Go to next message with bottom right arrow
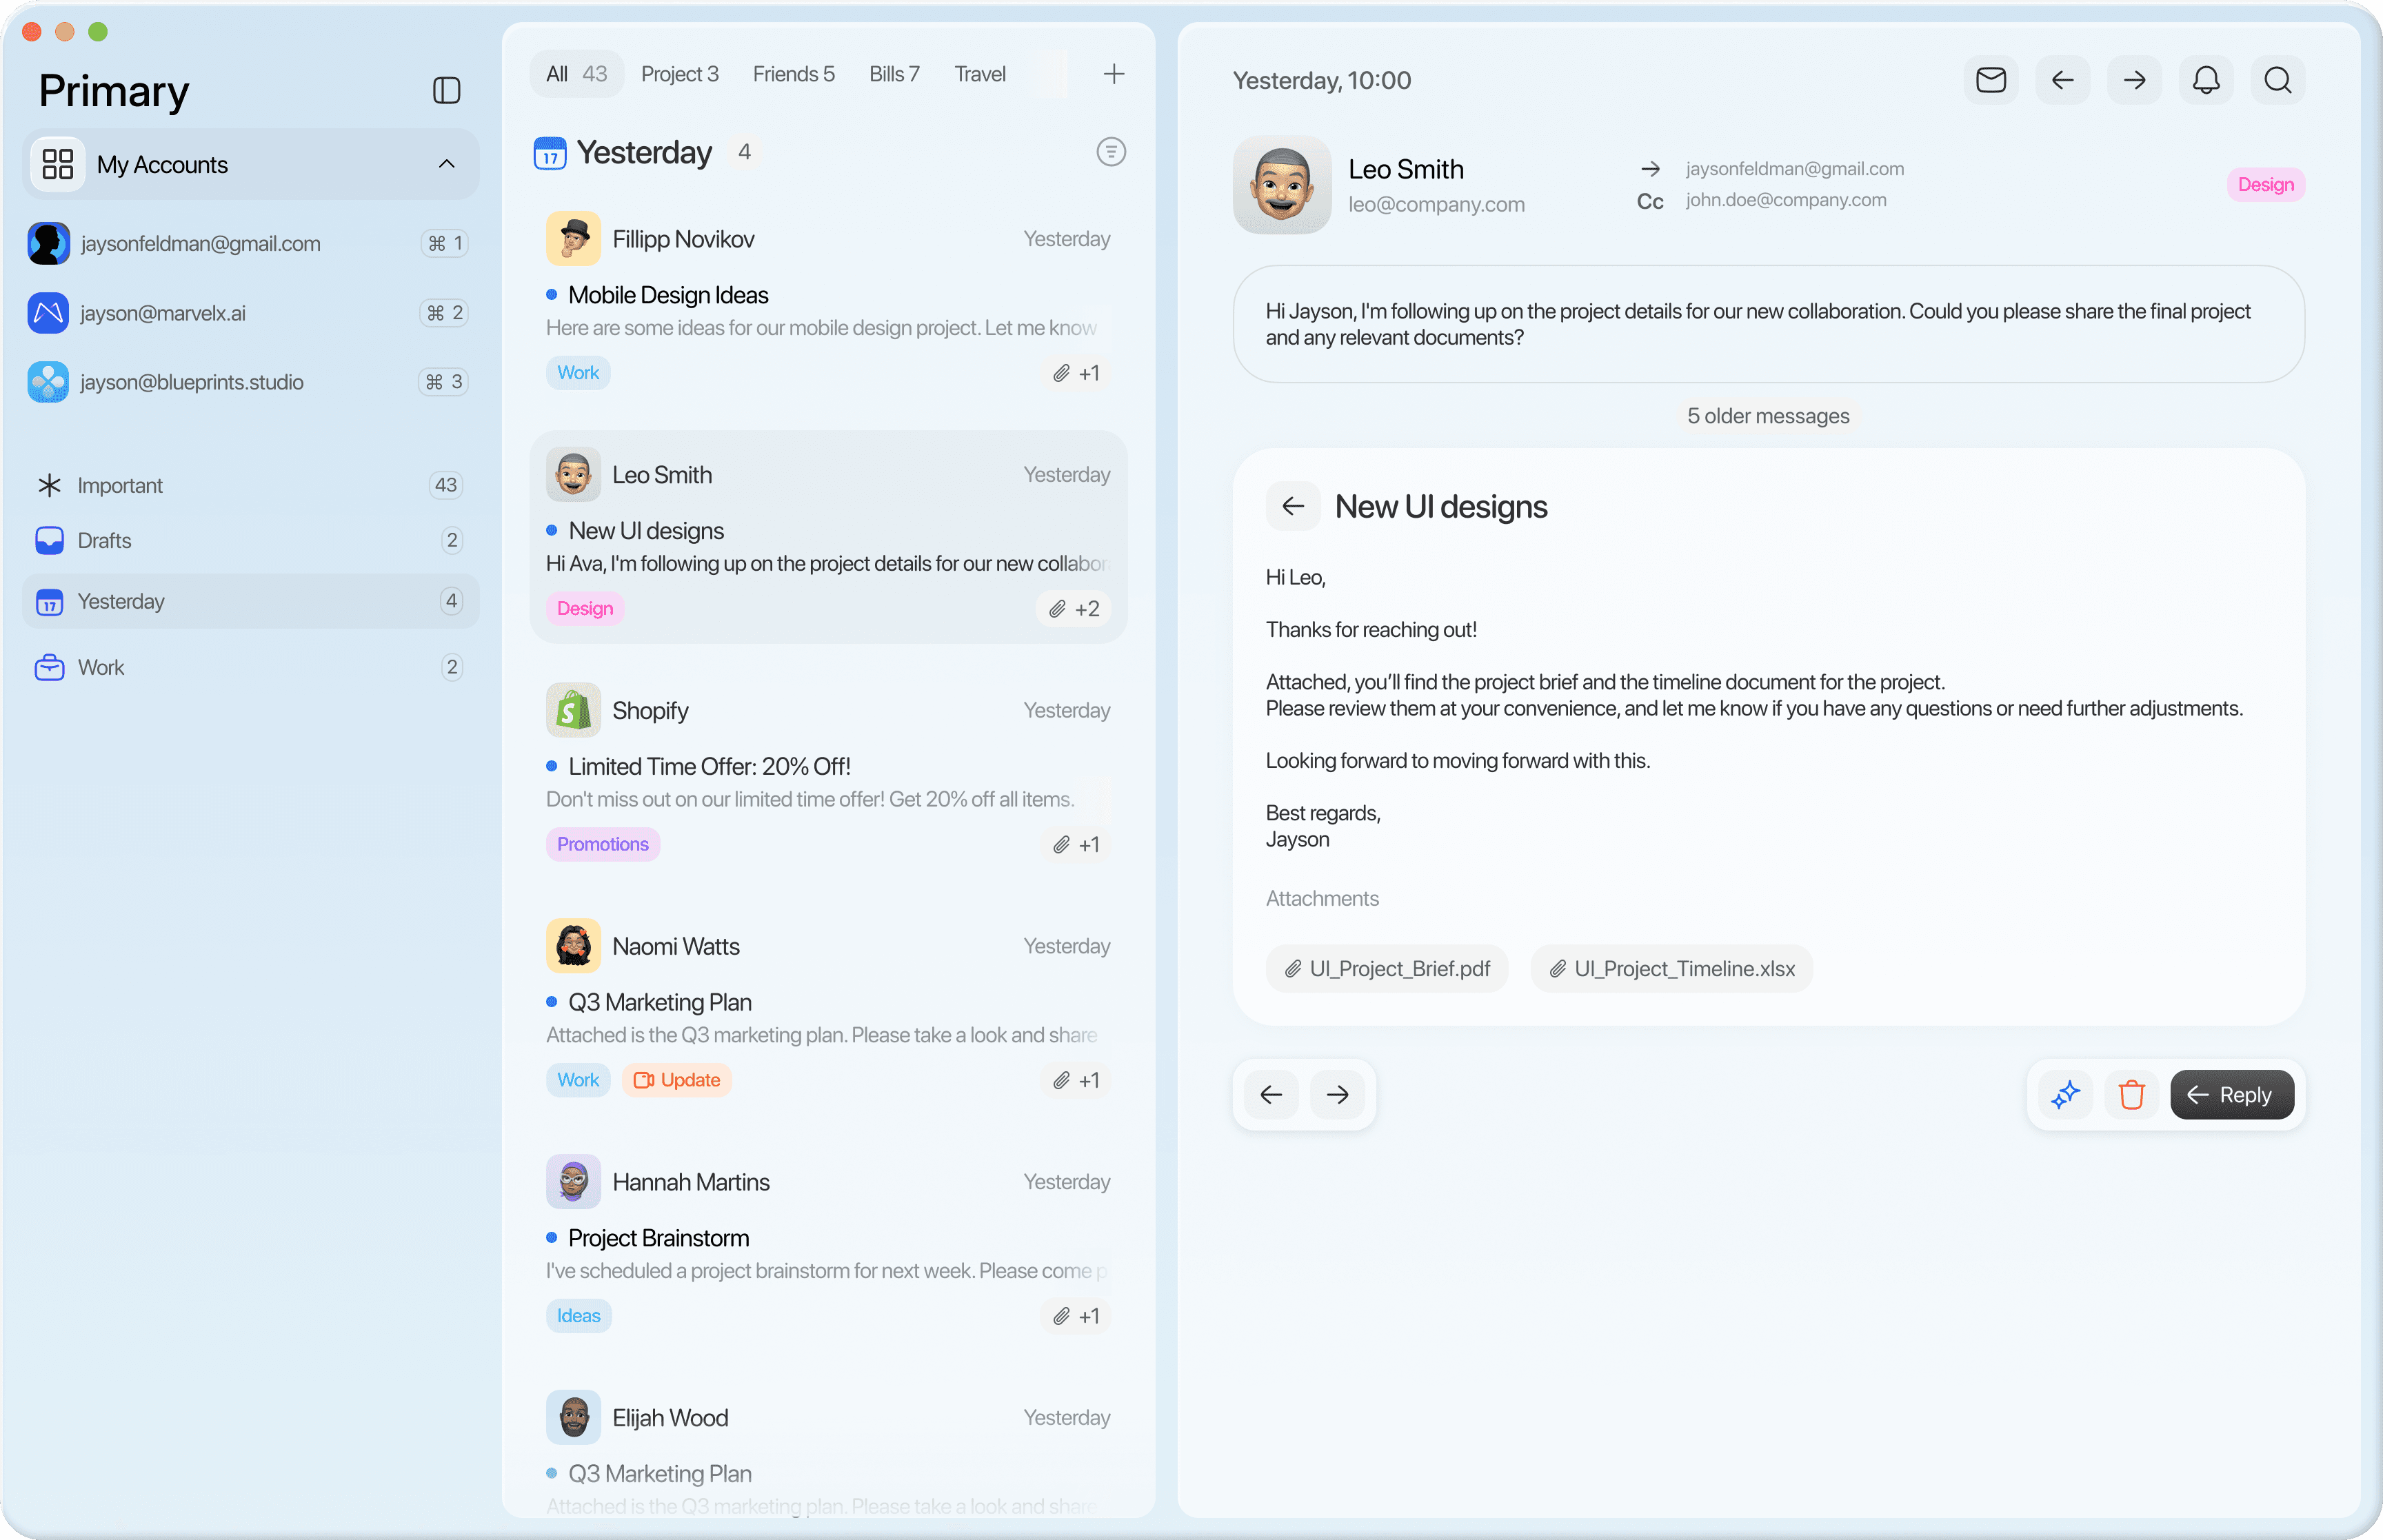The width and height of the screenshot is (2383, 1540). [1337, 1095]
